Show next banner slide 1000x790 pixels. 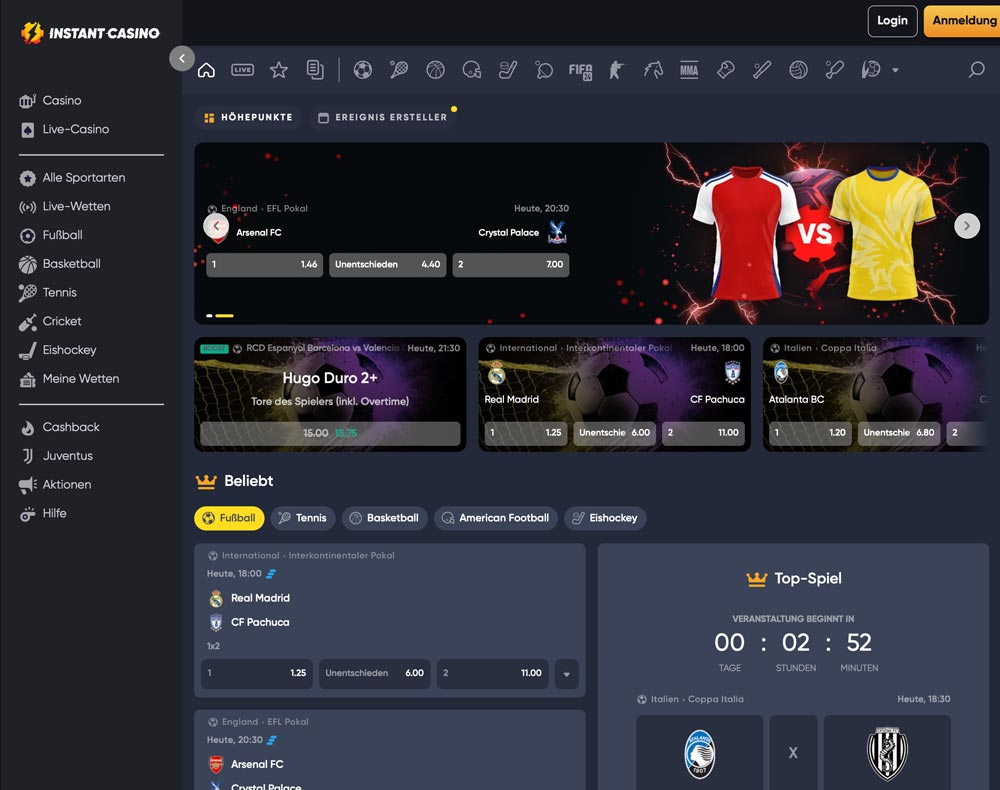pos(967,226)
